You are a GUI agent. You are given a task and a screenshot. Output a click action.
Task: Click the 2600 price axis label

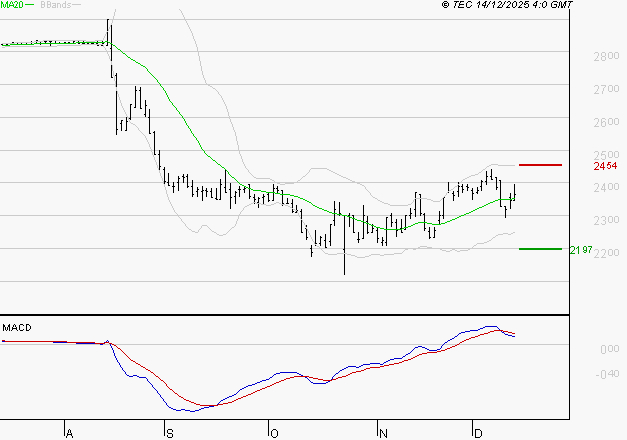click(x=606, y=122)
